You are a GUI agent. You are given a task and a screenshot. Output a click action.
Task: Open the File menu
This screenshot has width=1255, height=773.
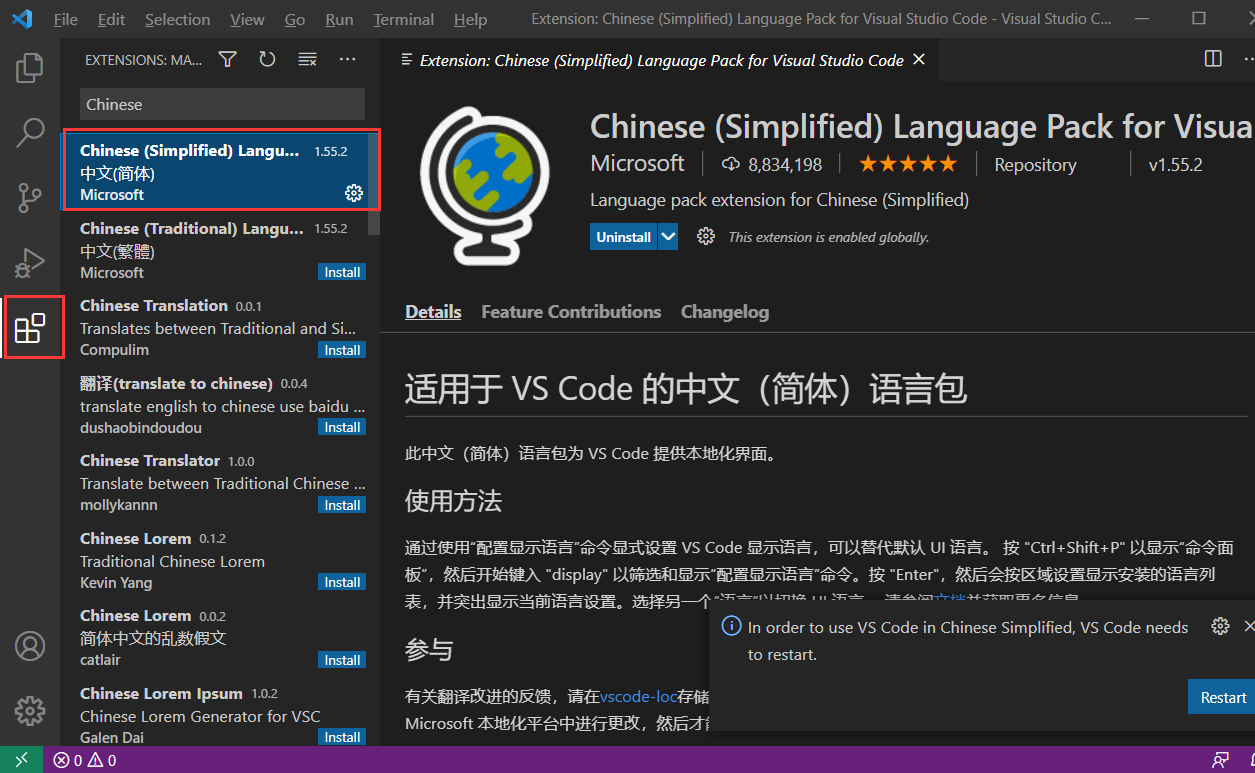66,19
